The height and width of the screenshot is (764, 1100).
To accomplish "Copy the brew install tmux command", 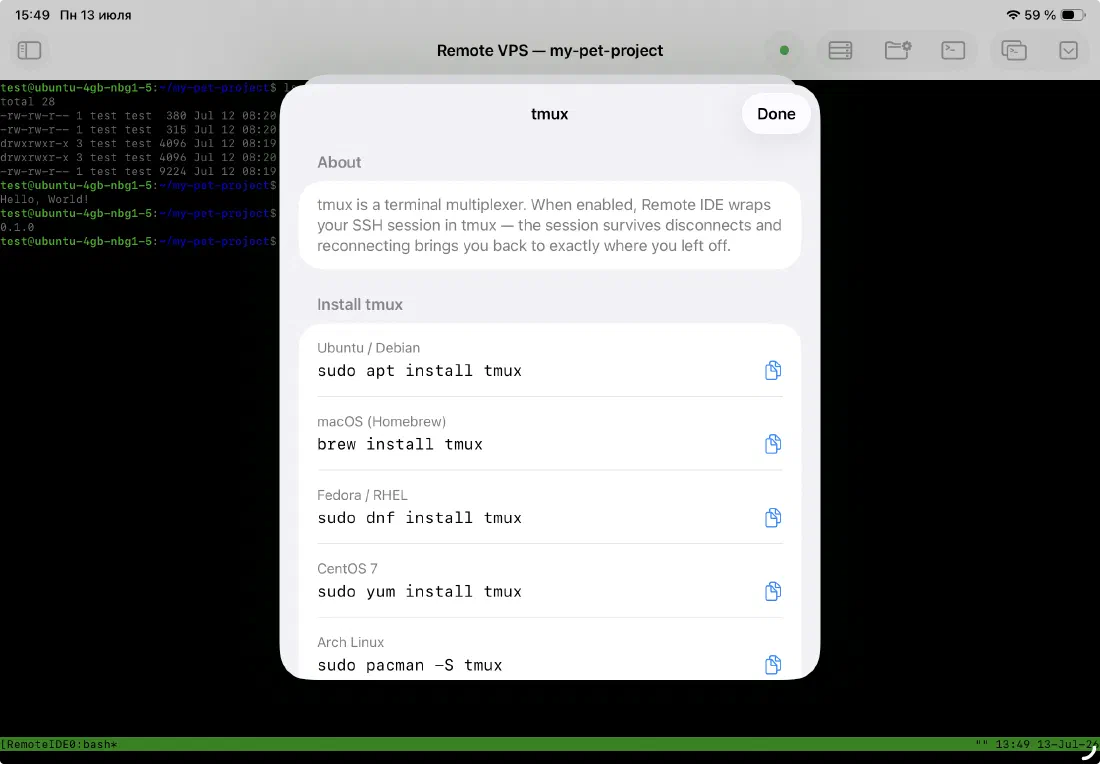I will tap(772, 444).
